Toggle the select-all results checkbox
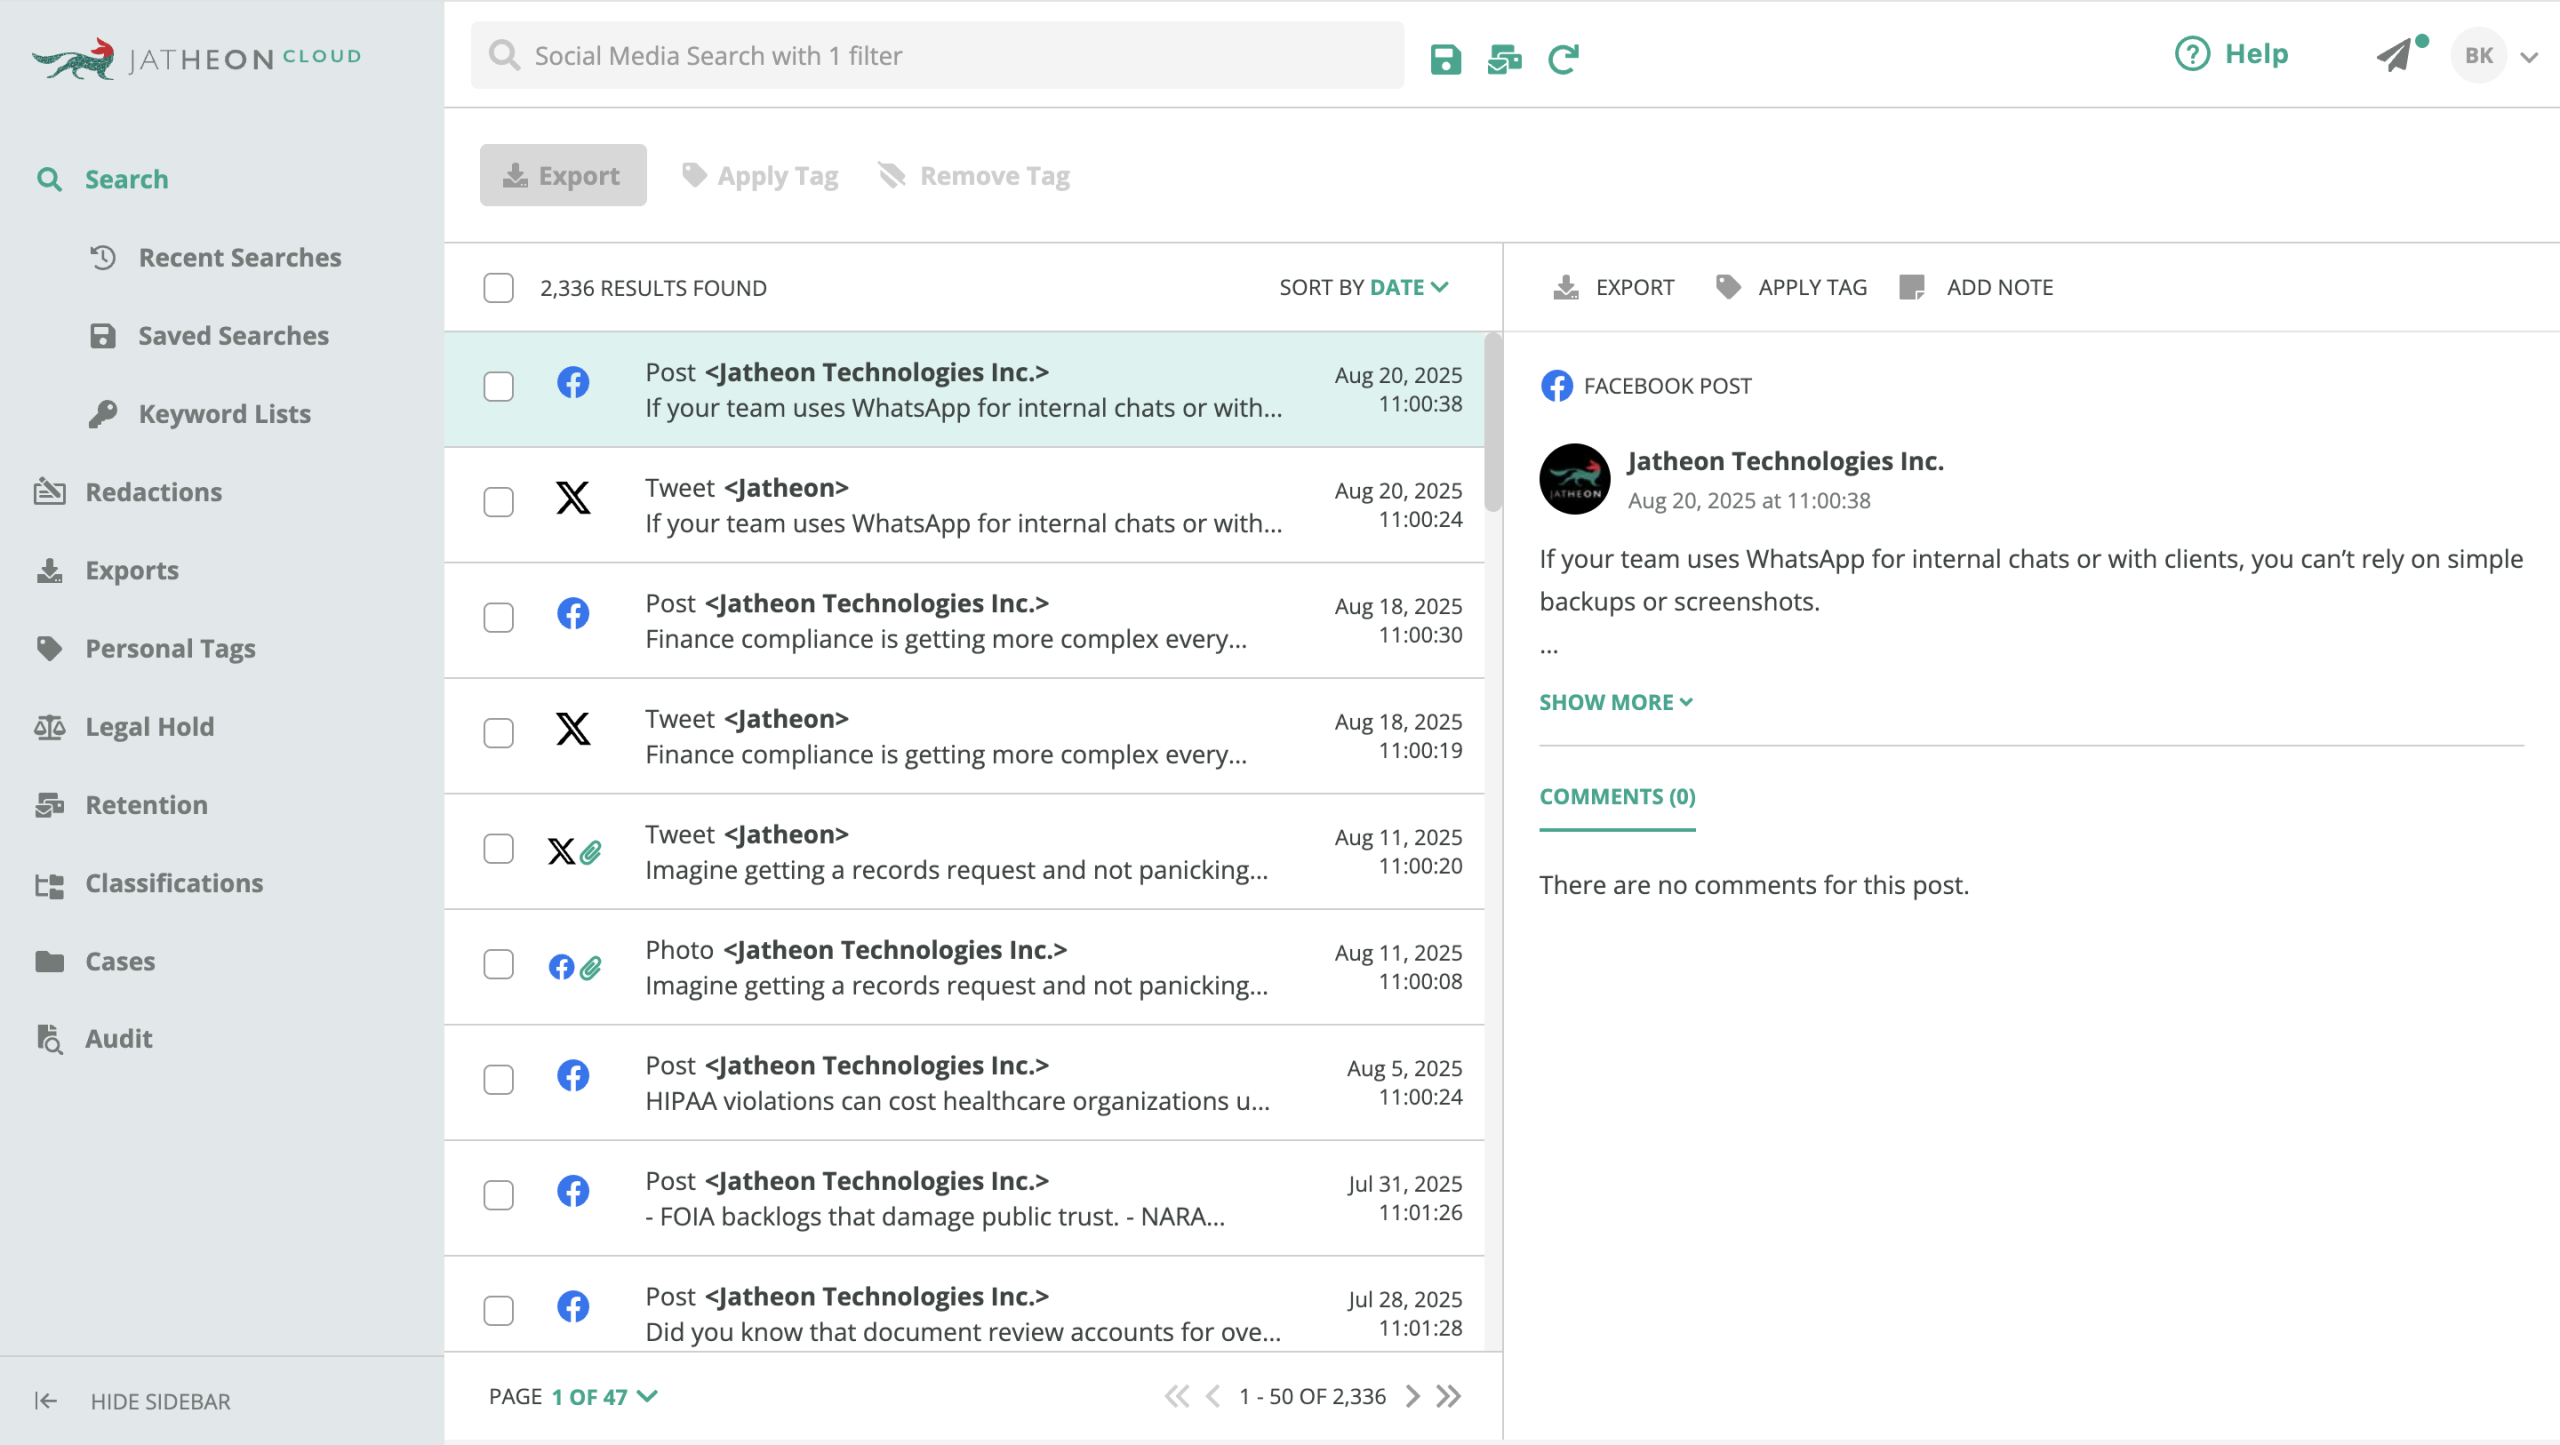Image resolution: width=2560 pixels, height=1445 pixels. [x=498, y=288]
